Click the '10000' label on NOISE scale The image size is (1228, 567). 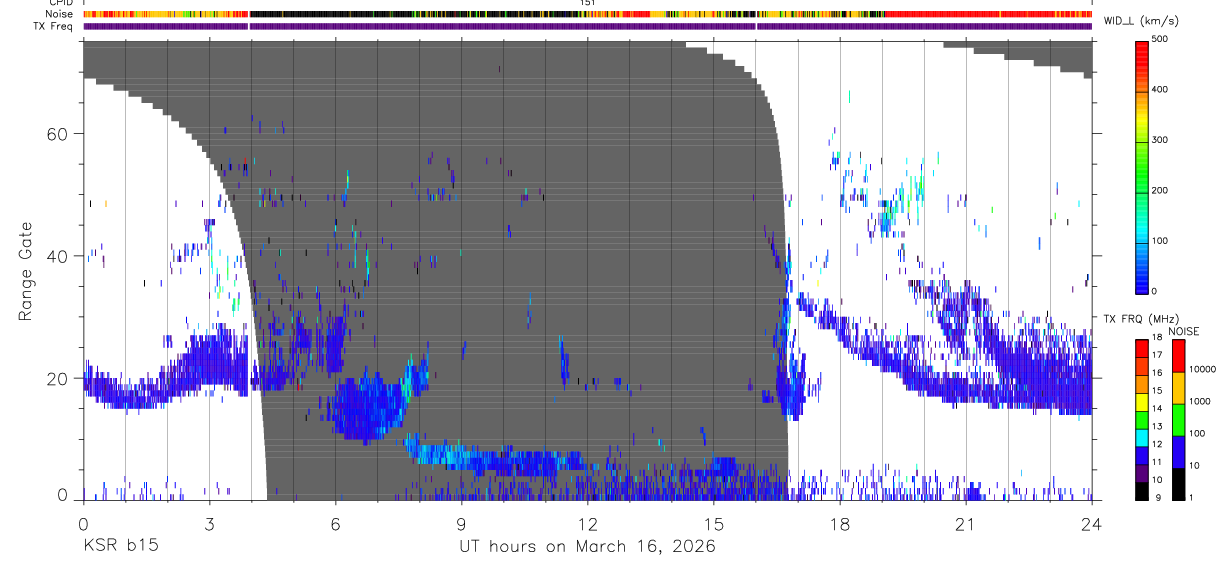1201,369
